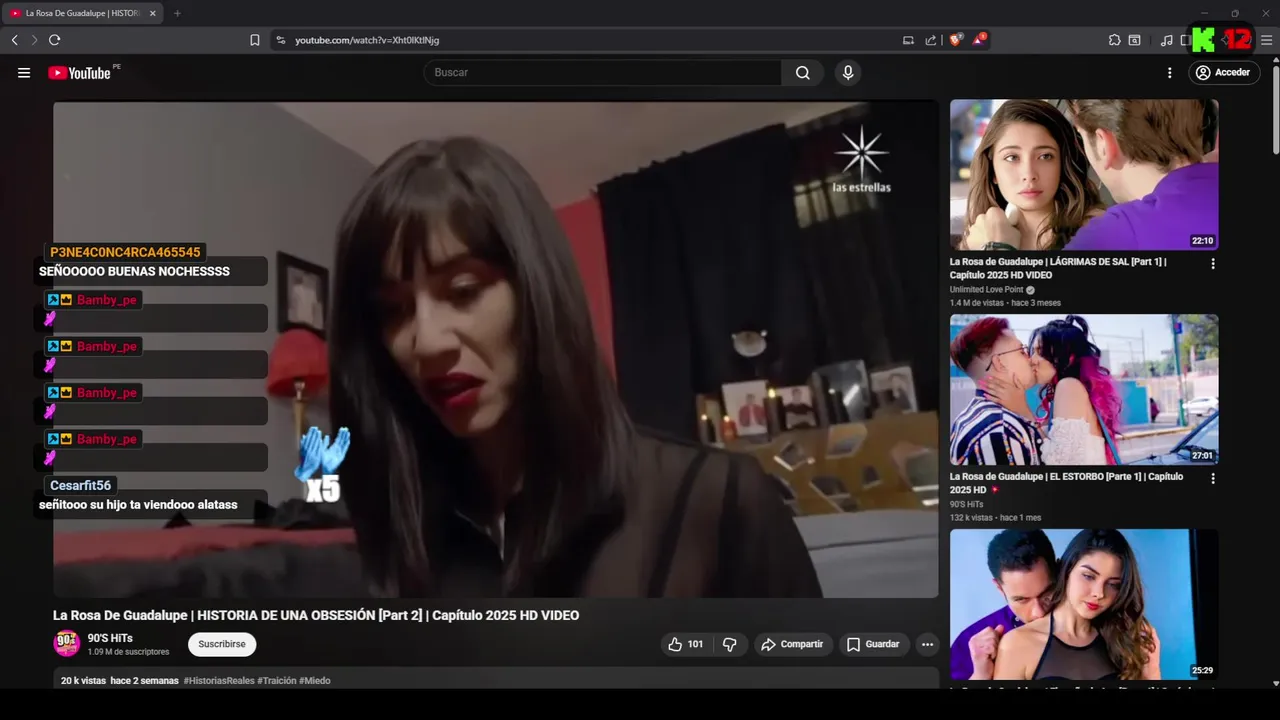Image resolution: width=1280 pixels, height=720 pixels.
Task: Click the #Miedo hashtag
Action: point(315,681)
